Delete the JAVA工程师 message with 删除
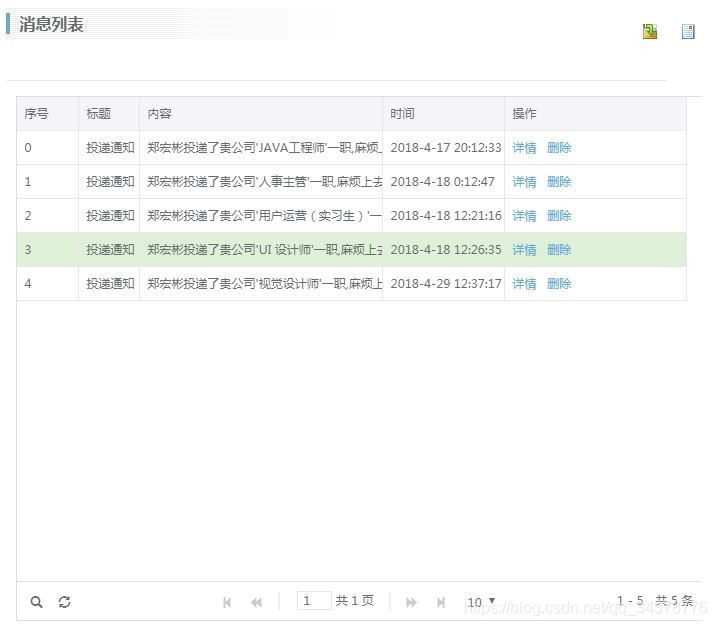717x626 pixels. tap(559, 148)
